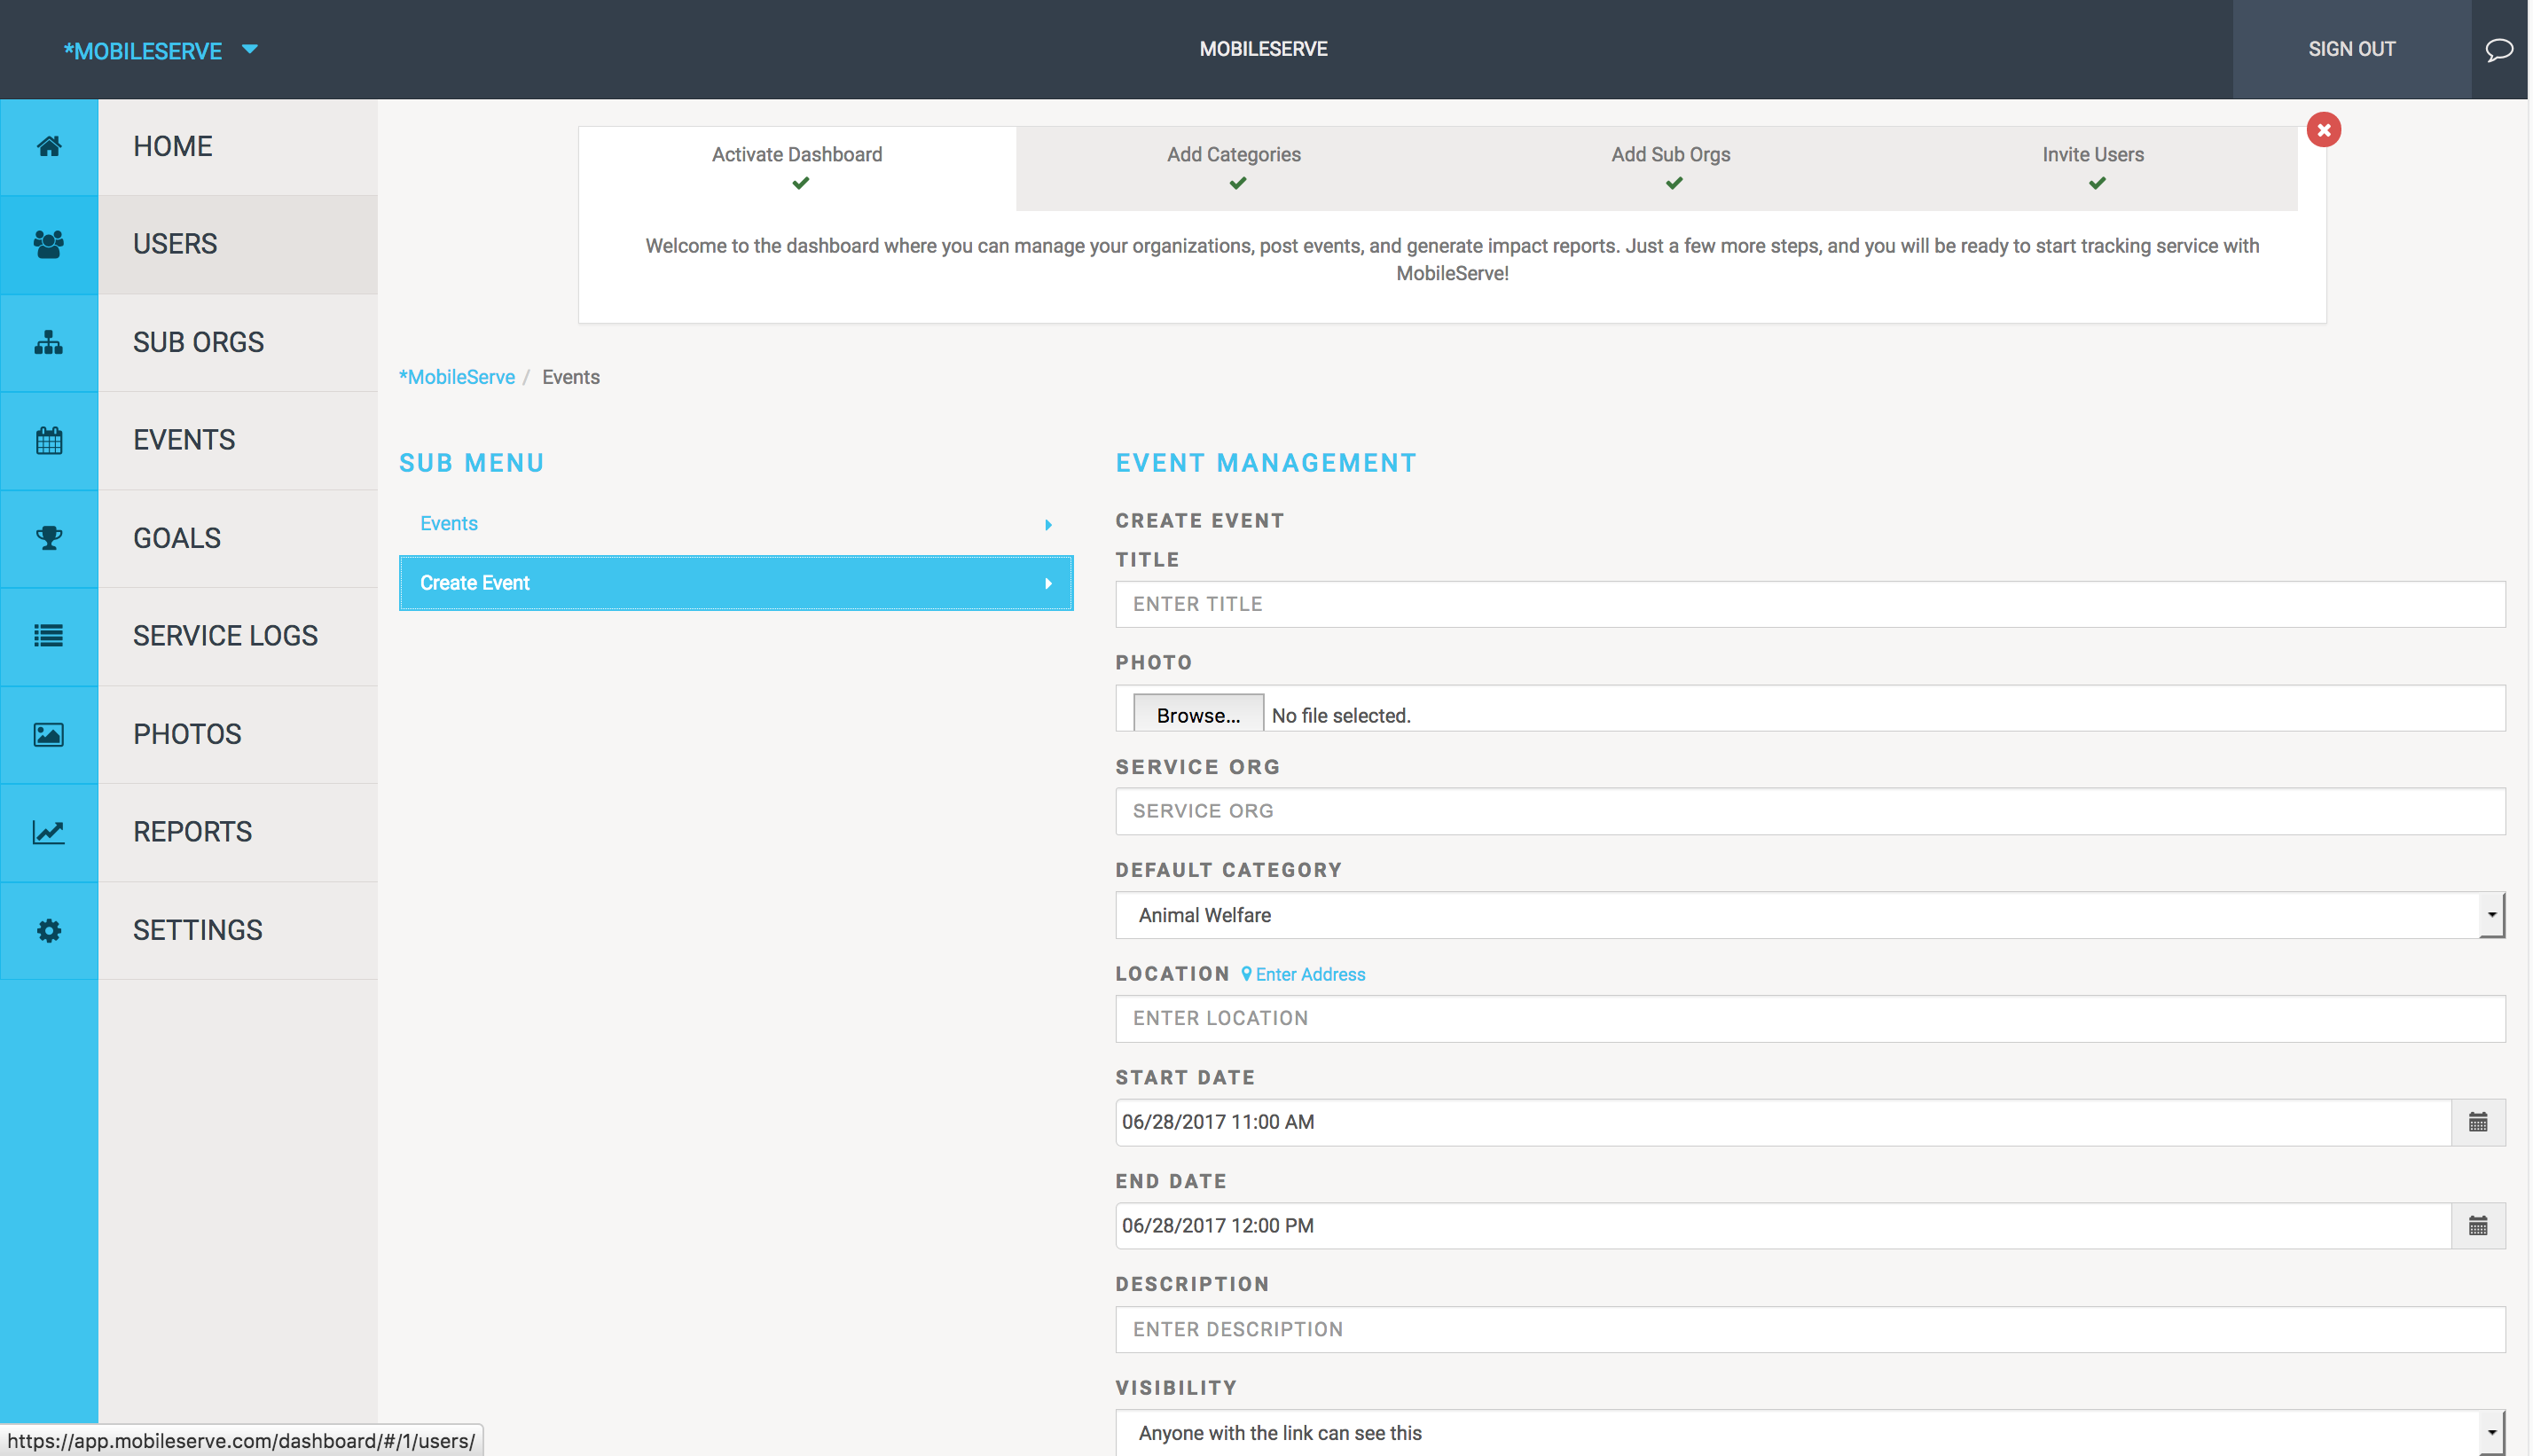Image resolution: width=2533 pixels, height=1456 pixels.
Task: Click the Photos image icon in sidebar
Action: (47, 734)
